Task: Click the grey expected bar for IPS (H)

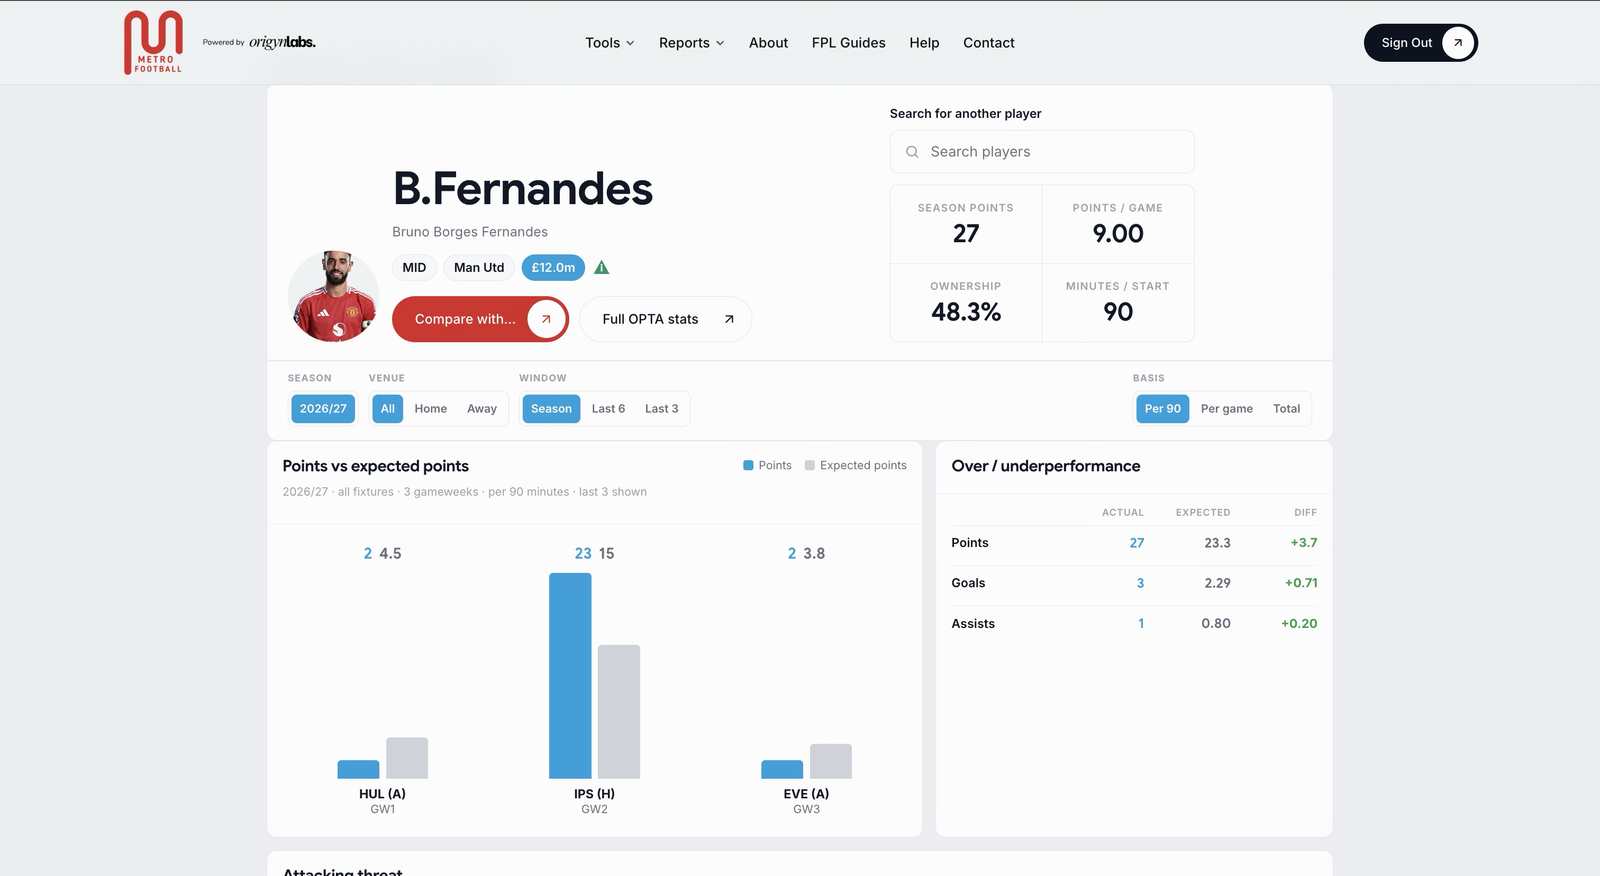Action: coord(619,712)
